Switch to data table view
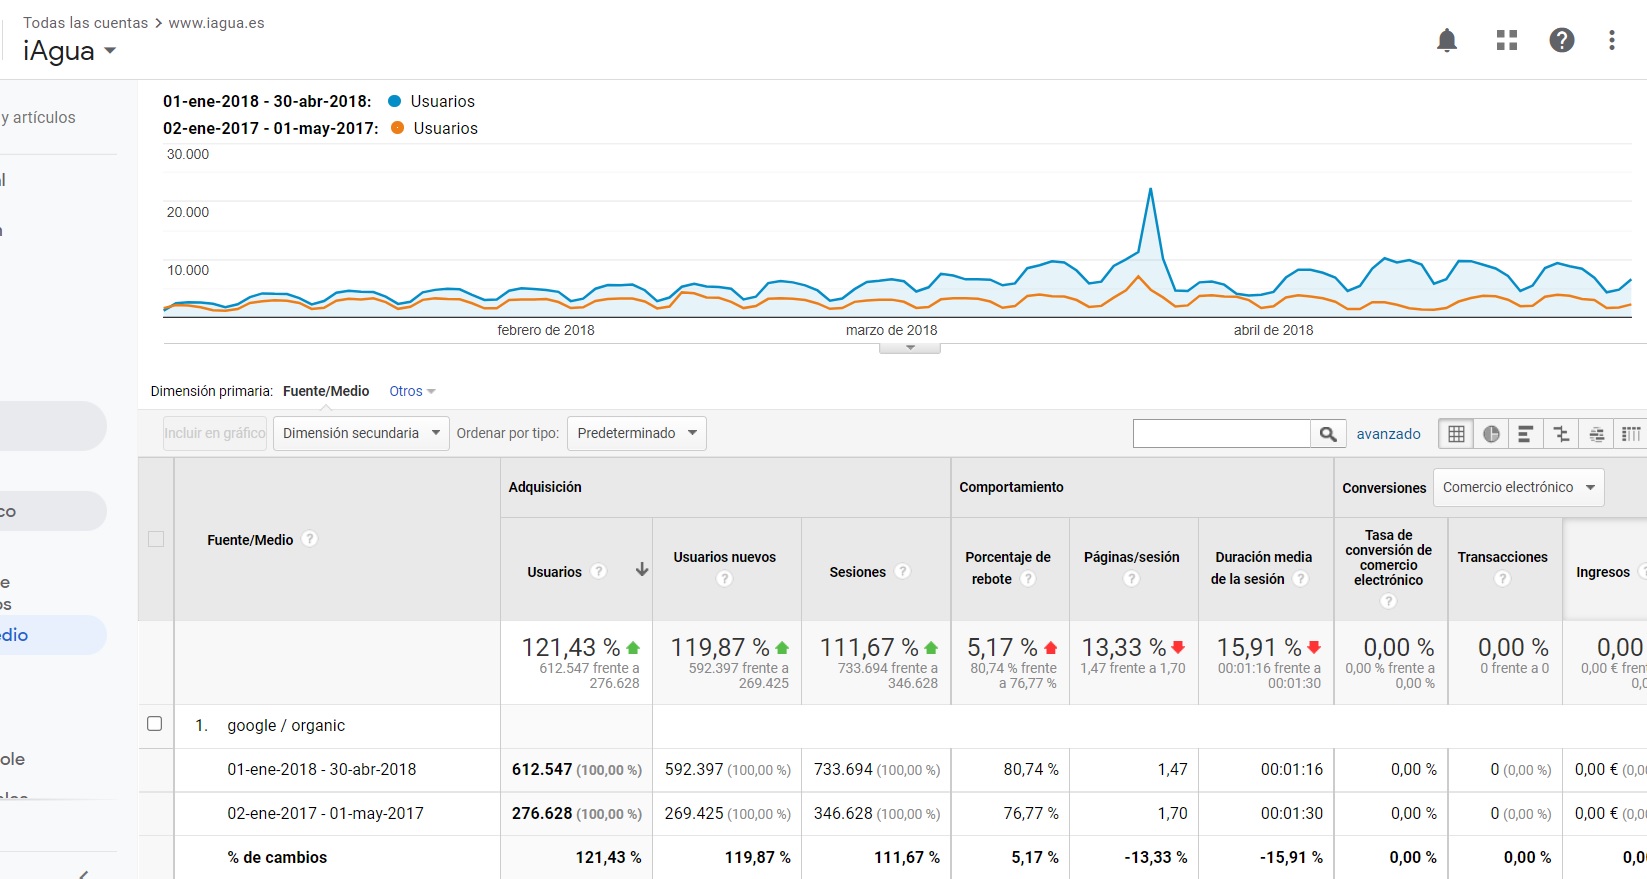 point(1456,434)
